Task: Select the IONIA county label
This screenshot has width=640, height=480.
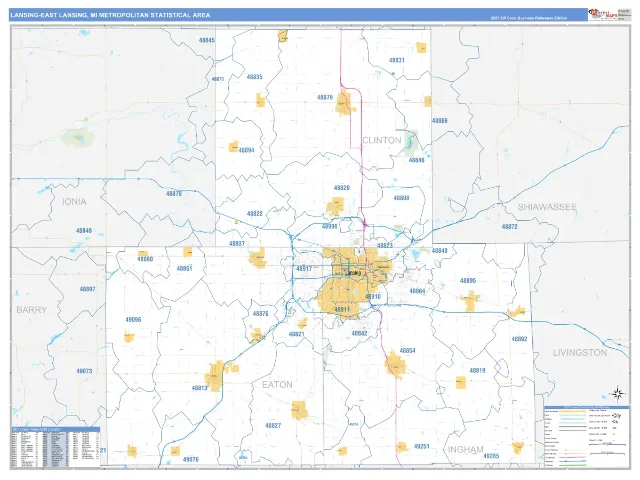Action: point(74,202)
